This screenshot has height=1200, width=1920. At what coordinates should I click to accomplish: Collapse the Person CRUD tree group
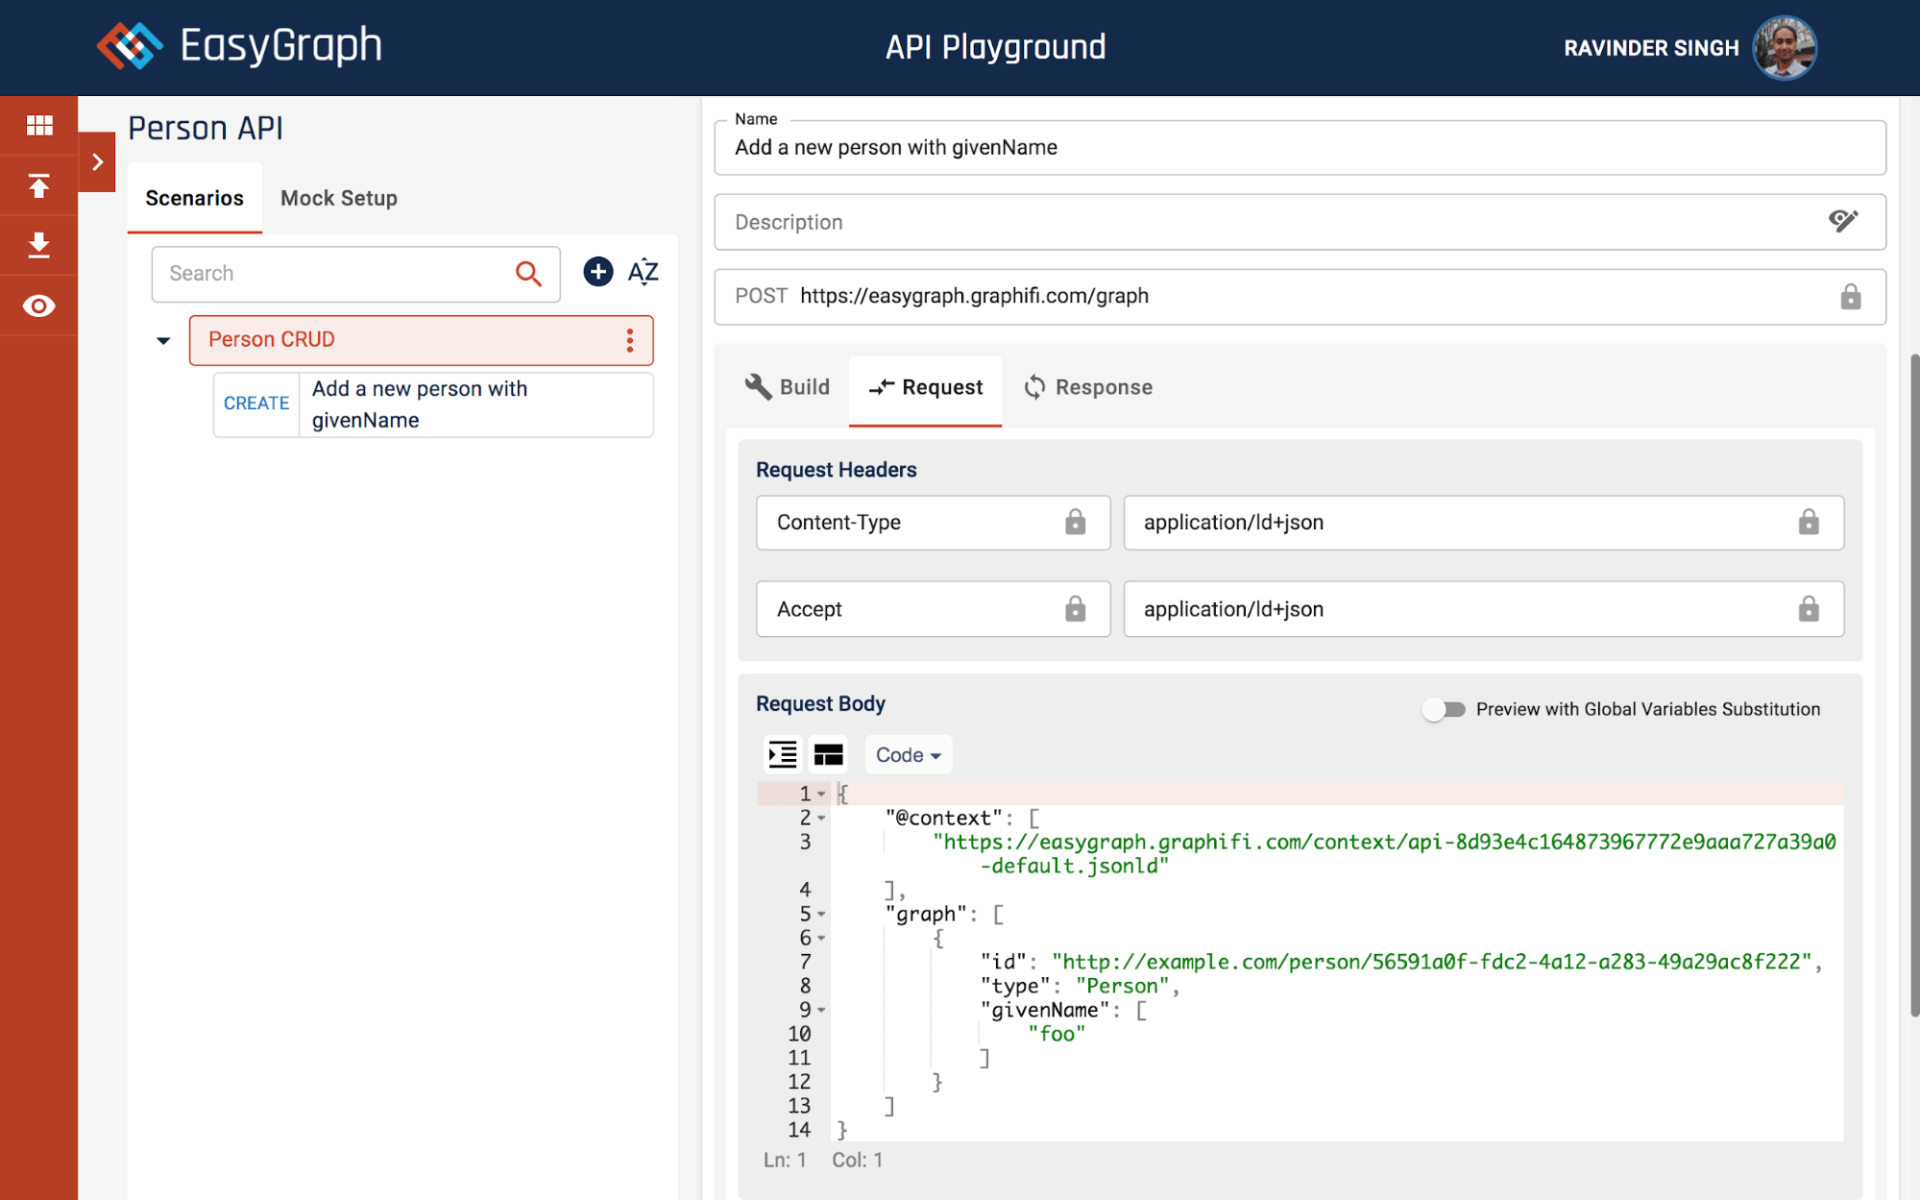coord(163,341)
